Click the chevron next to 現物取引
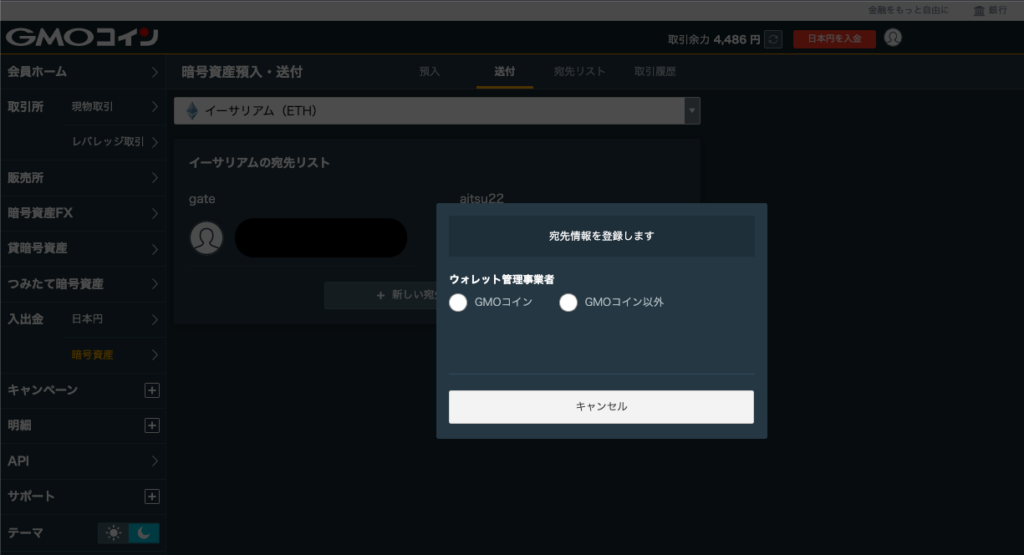Image resolution: width=1024 pixels, height=555 pixels. [x=155, y=106]
